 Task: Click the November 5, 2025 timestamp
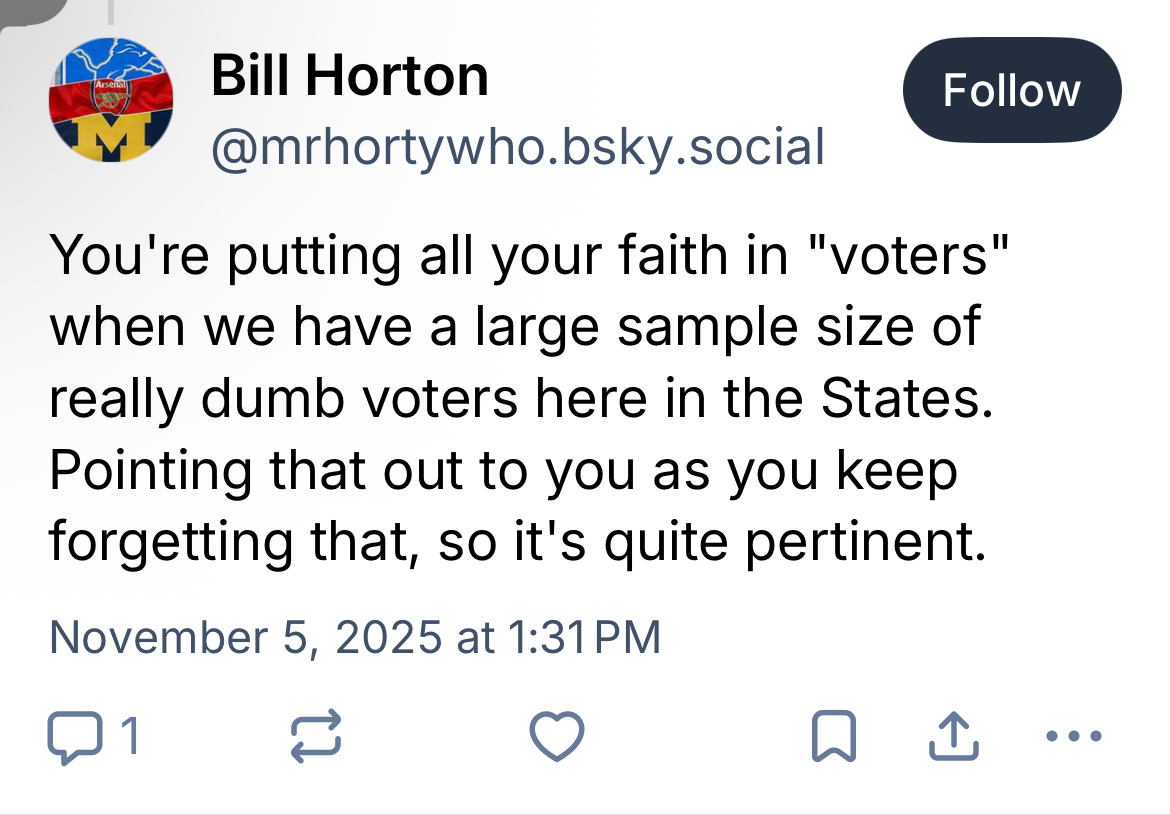coord(355,637)
